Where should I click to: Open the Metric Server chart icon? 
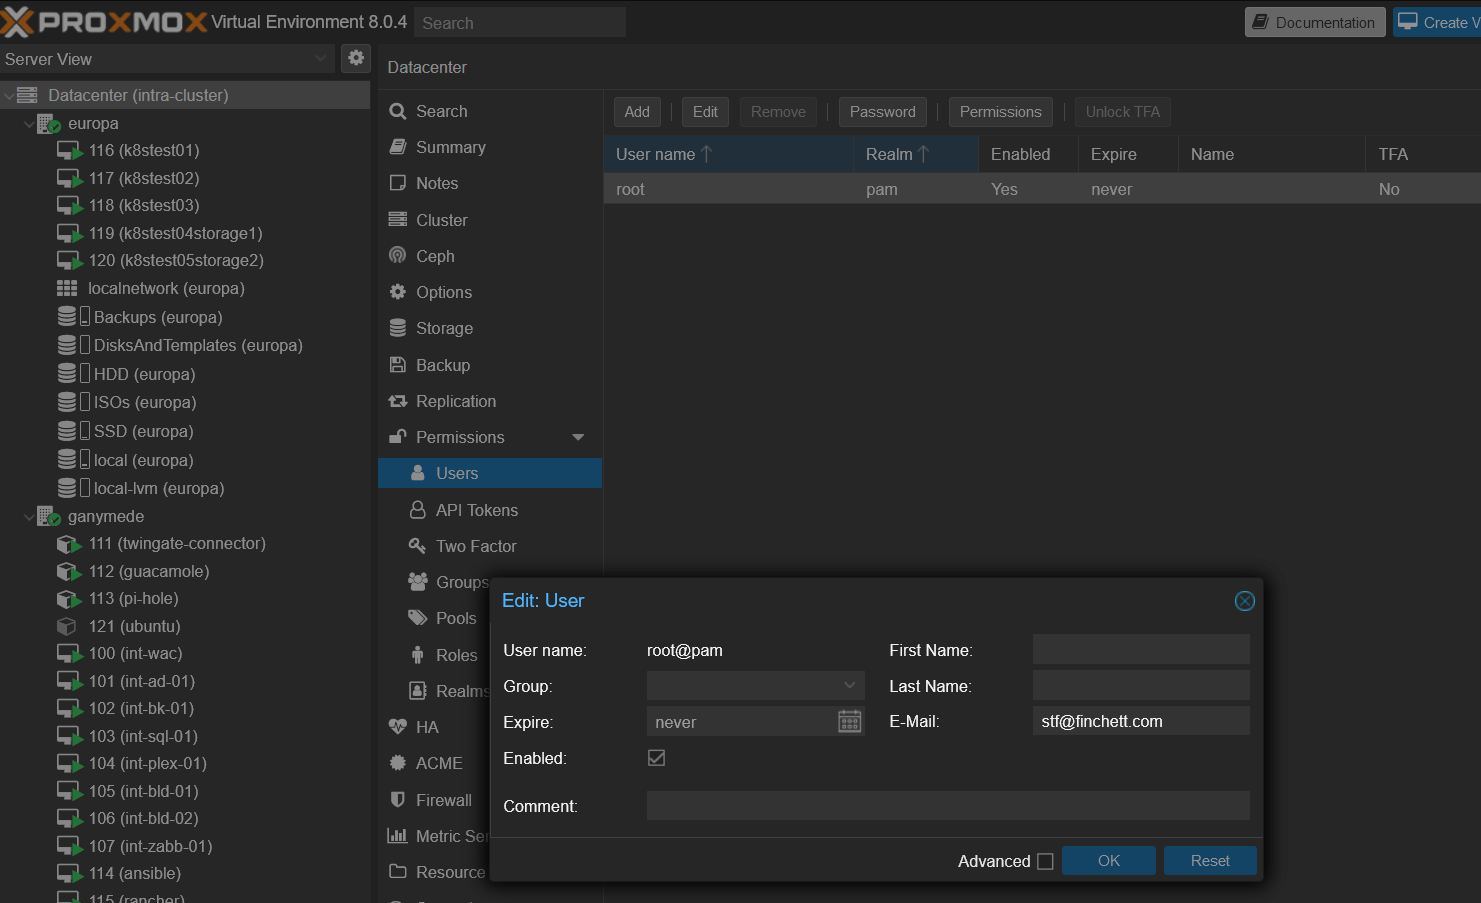point(396,837)
